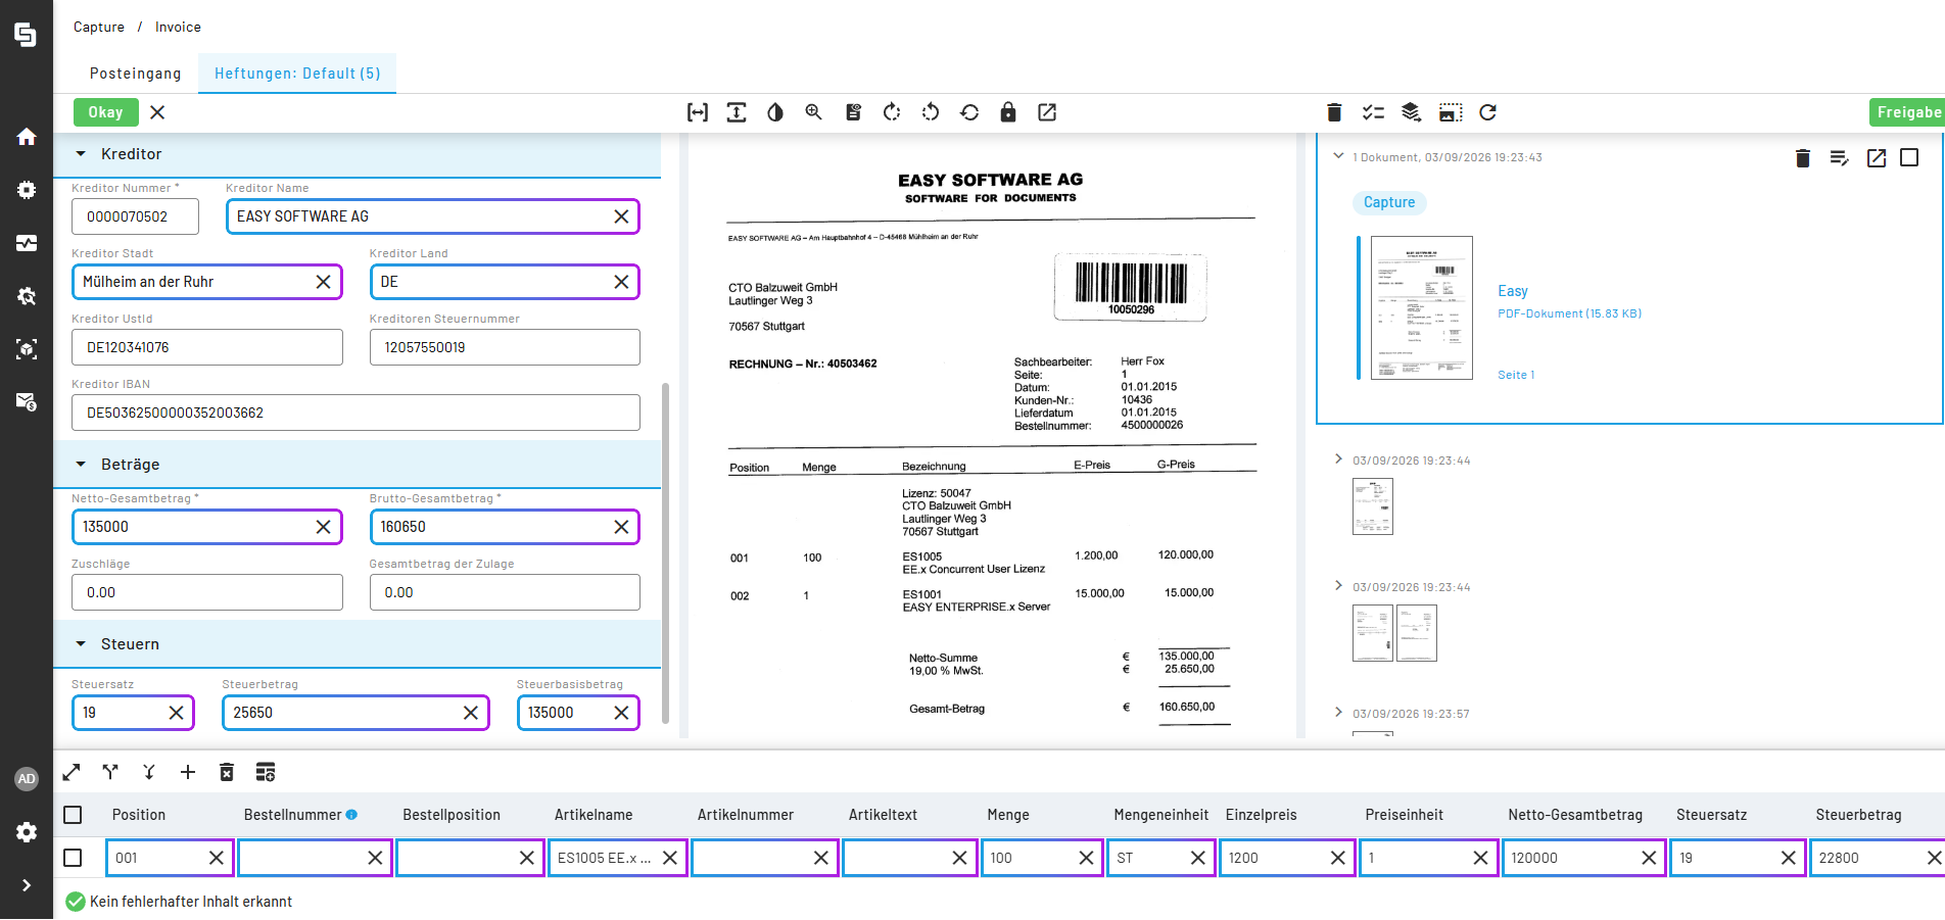
Task: Expand the first 03/09/2026 19:23:44 entry
Action: pyautogui.click(x=1338, y=459)
